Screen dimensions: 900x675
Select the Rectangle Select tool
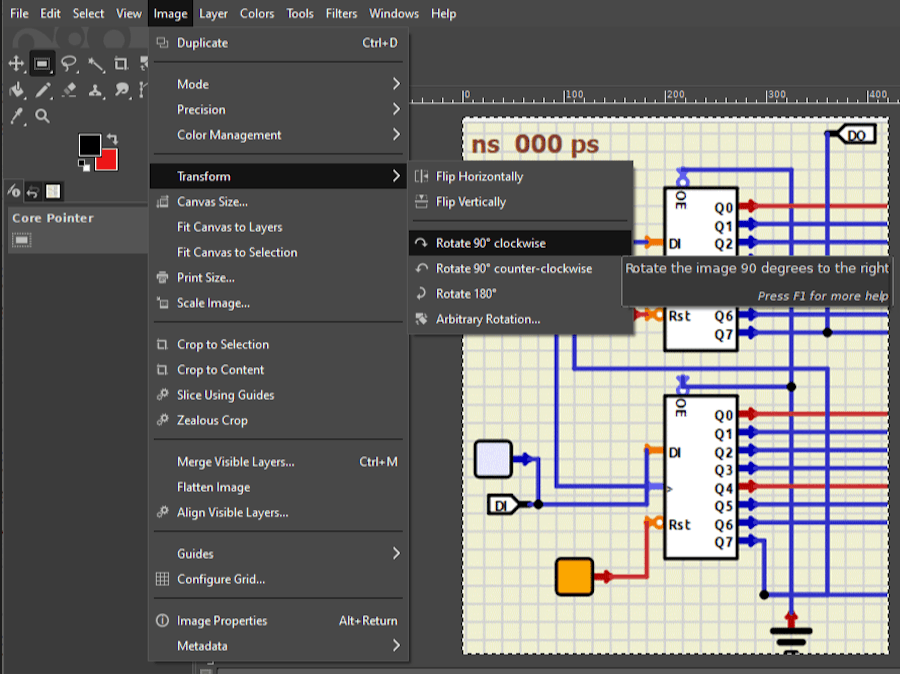[x=42, y=64]
